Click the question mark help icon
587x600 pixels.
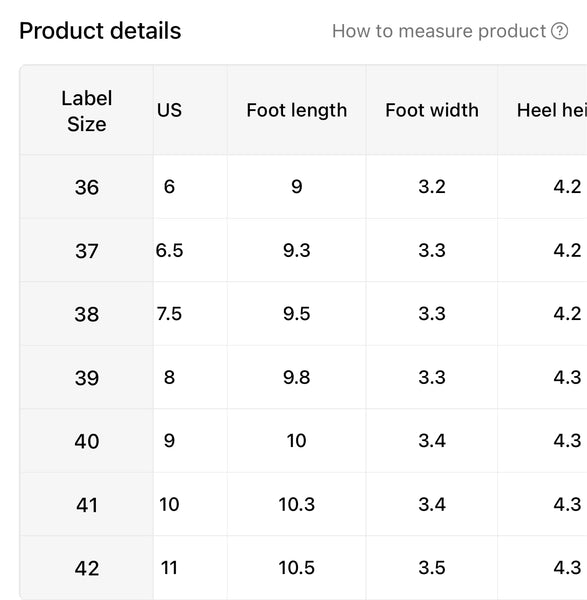point(559,31)
